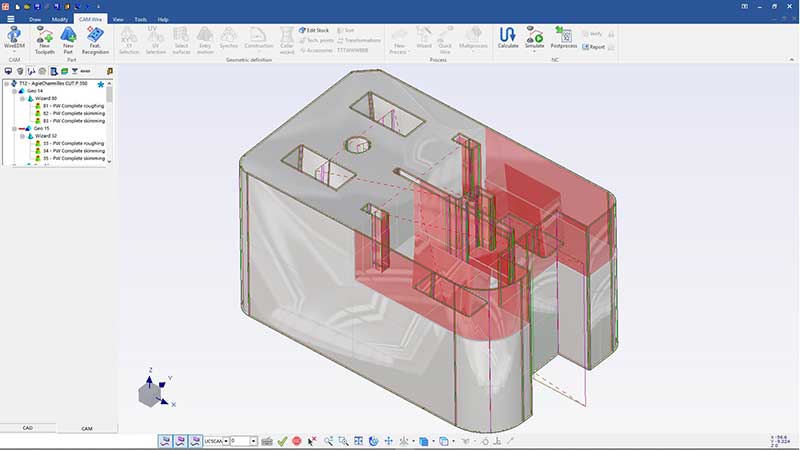The height and width of the screenshot is (450, 800).
Task: Launch Feat. Recognition tool
Action: 97,38
